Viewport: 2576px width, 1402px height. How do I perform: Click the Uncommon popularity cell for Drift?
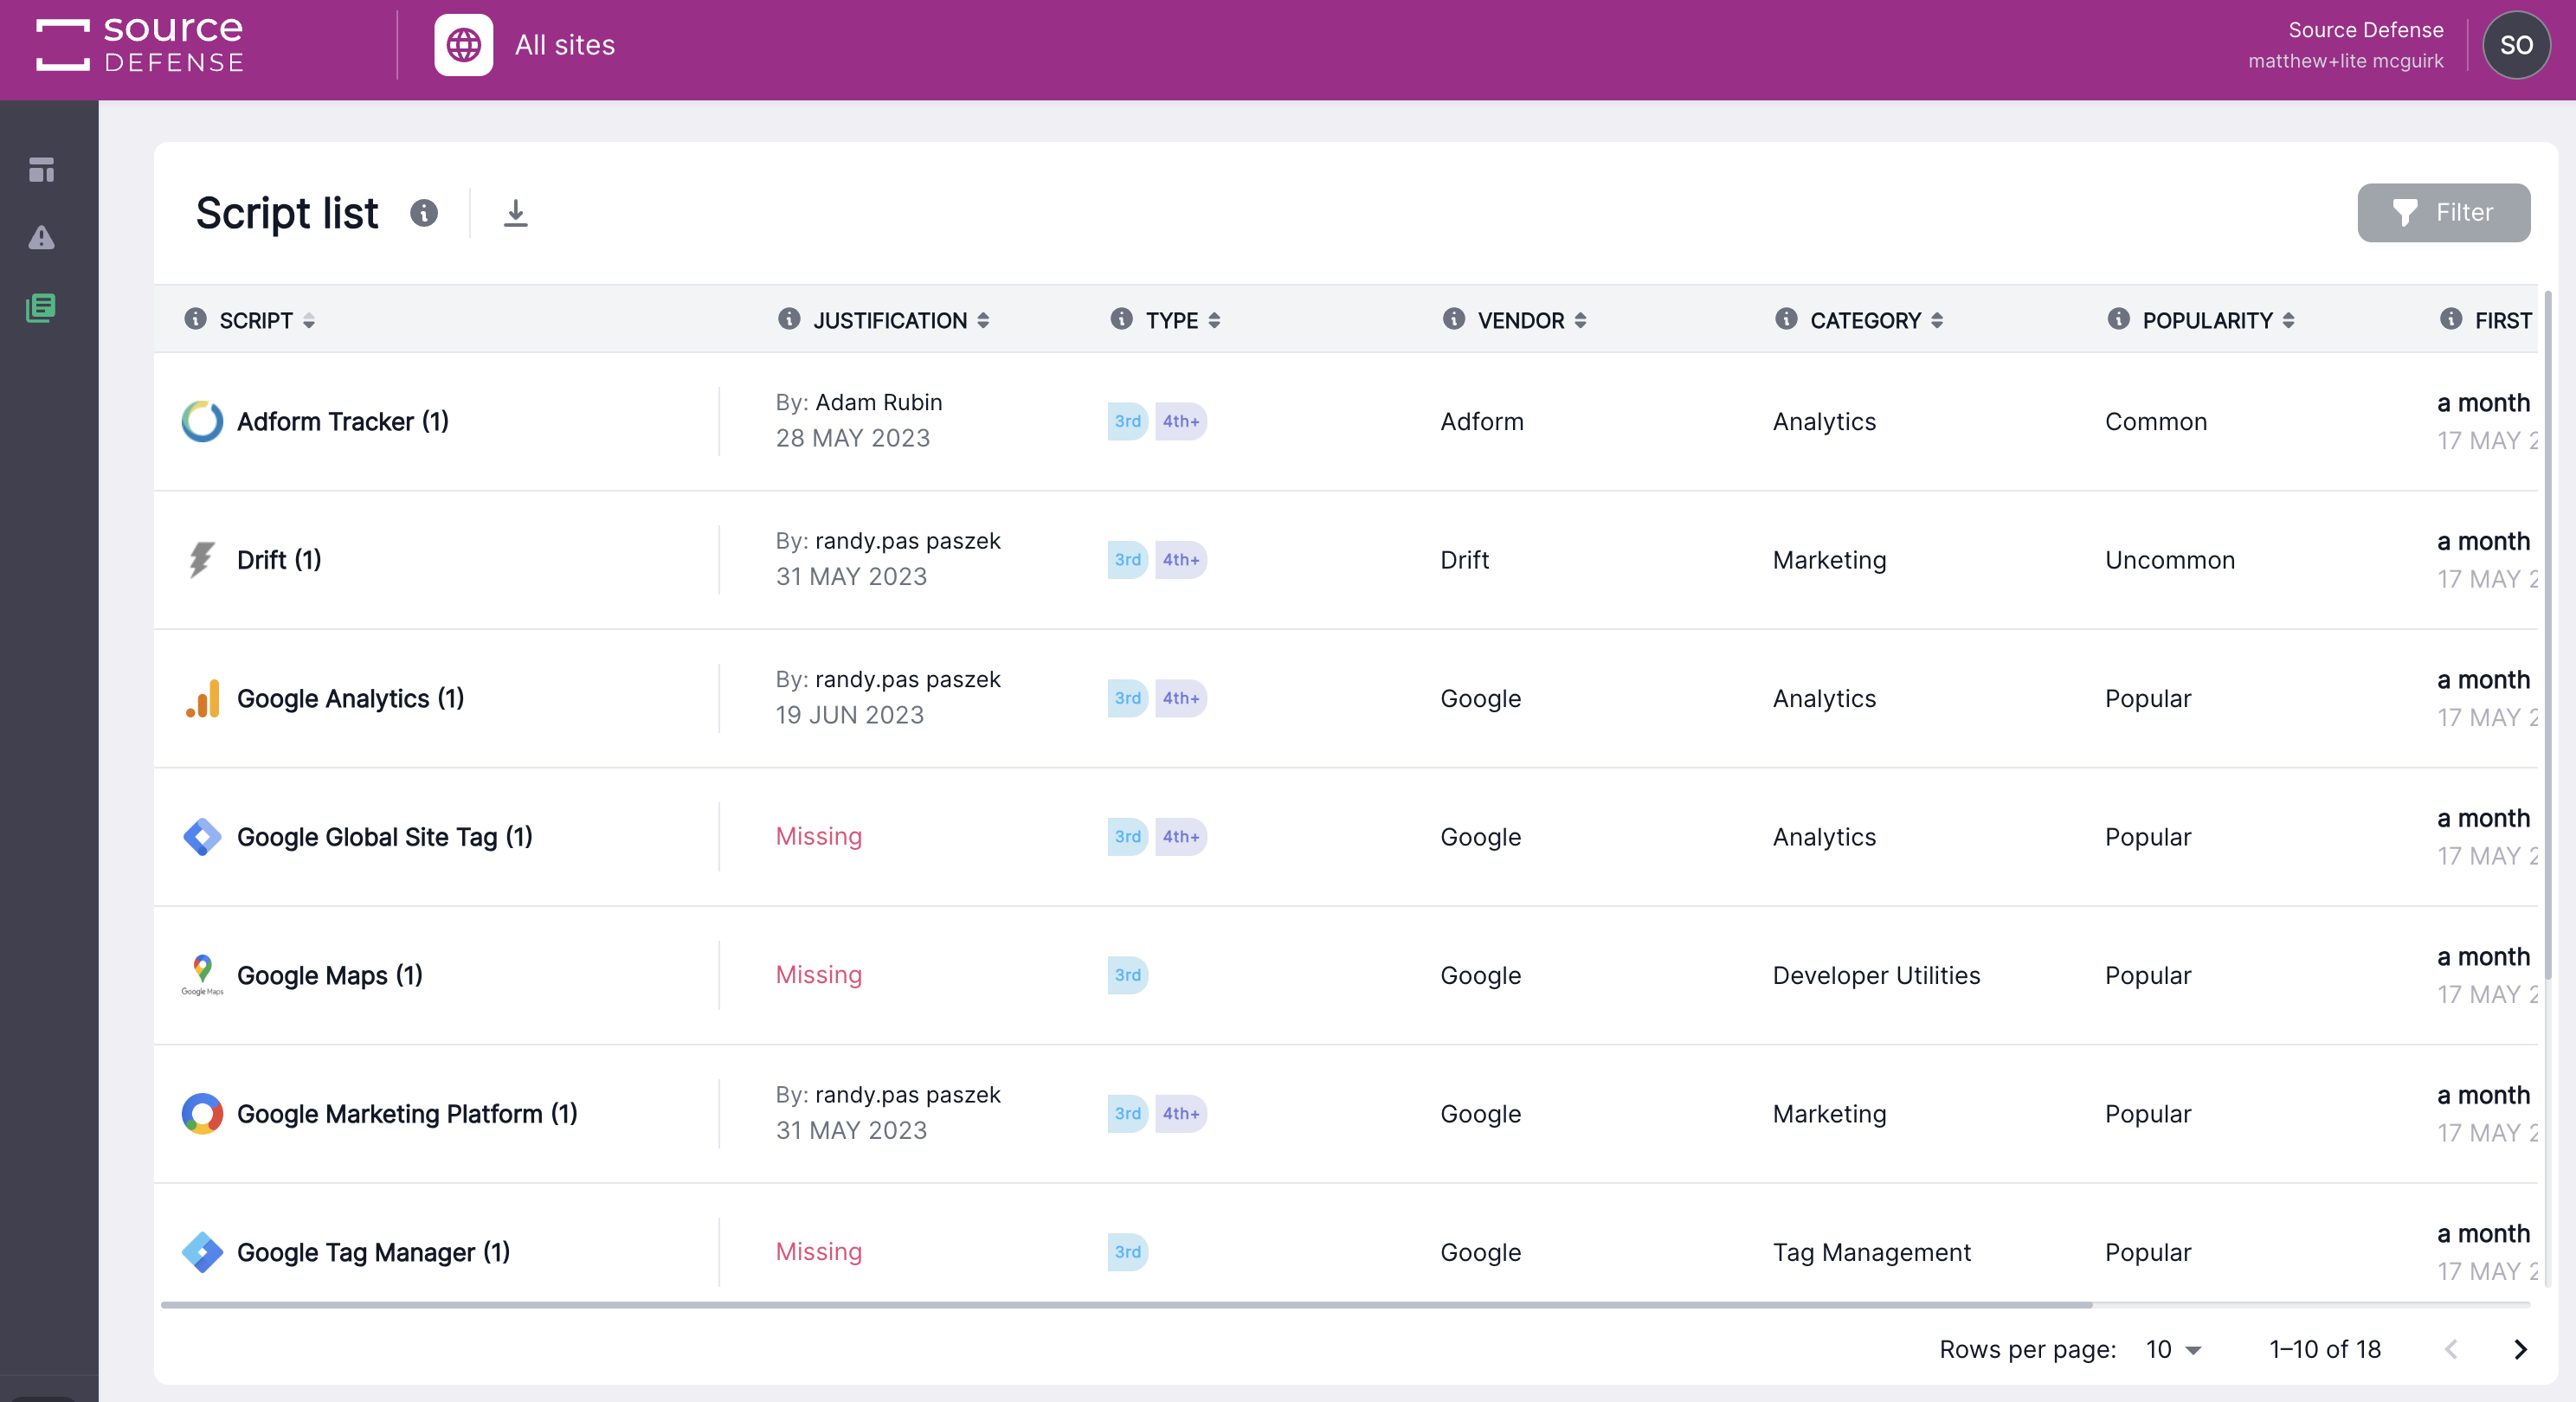point(2169,560)
